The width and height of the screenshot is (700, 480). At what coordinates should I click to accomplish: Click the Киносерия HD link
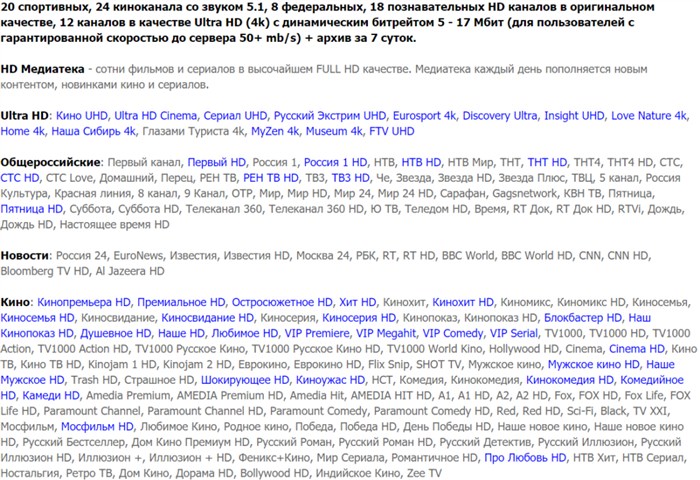coord(359,318)
